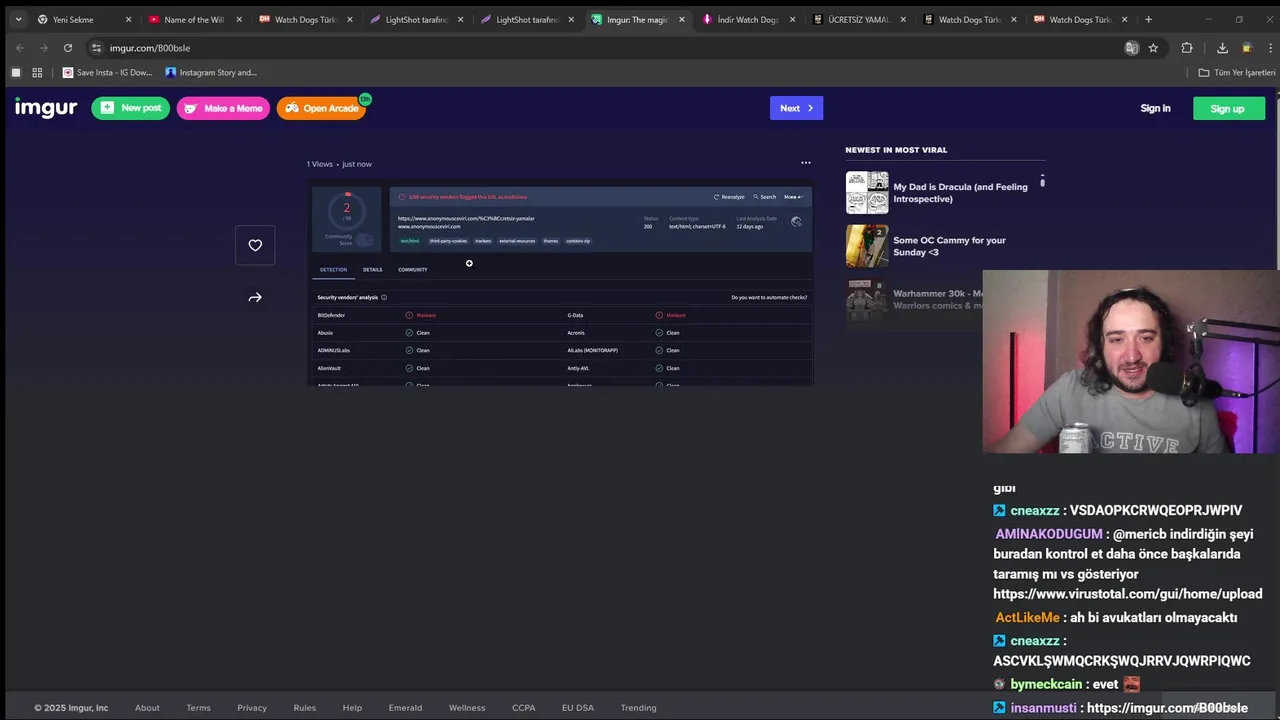Click the virustotal.com link in chat

click(x=1127, y=594)
